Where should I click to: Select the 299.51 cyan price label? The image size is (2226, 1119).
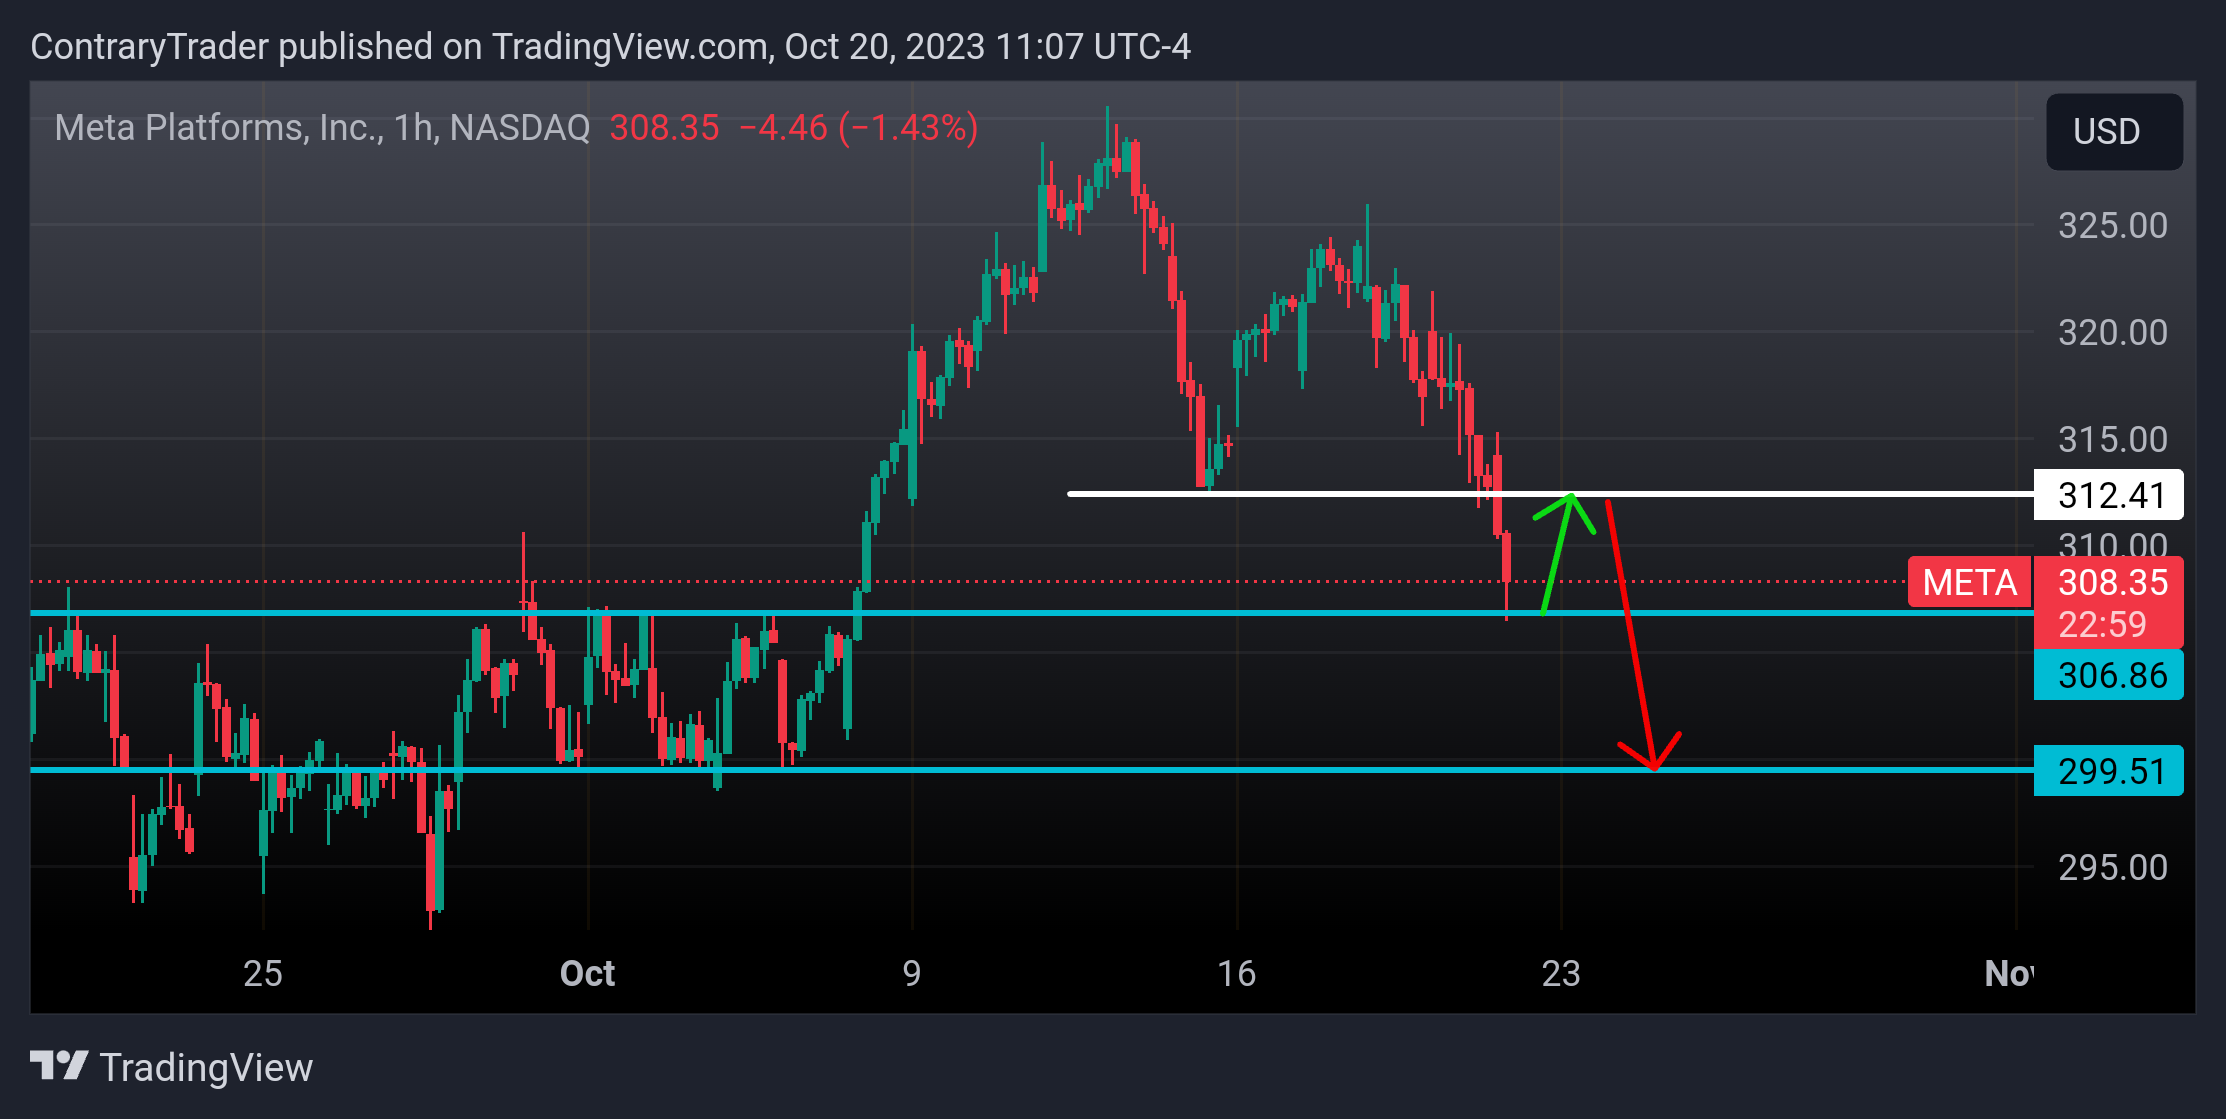pyautogui.click(x=2109, y=771)
